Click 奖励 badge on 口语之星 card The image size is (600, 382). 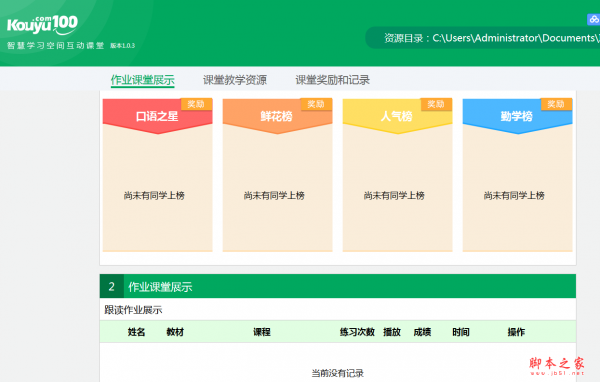coord(196,104)
